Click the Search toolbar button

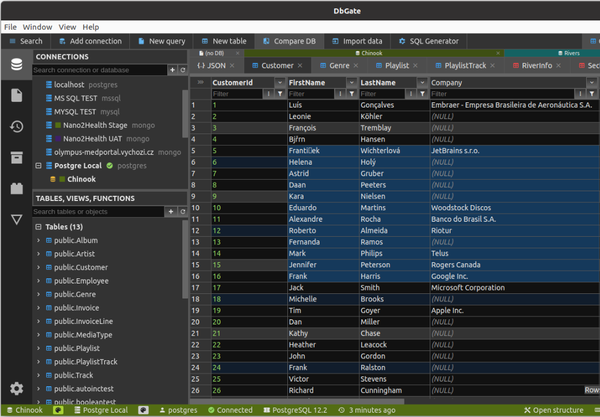pos(26,41)
